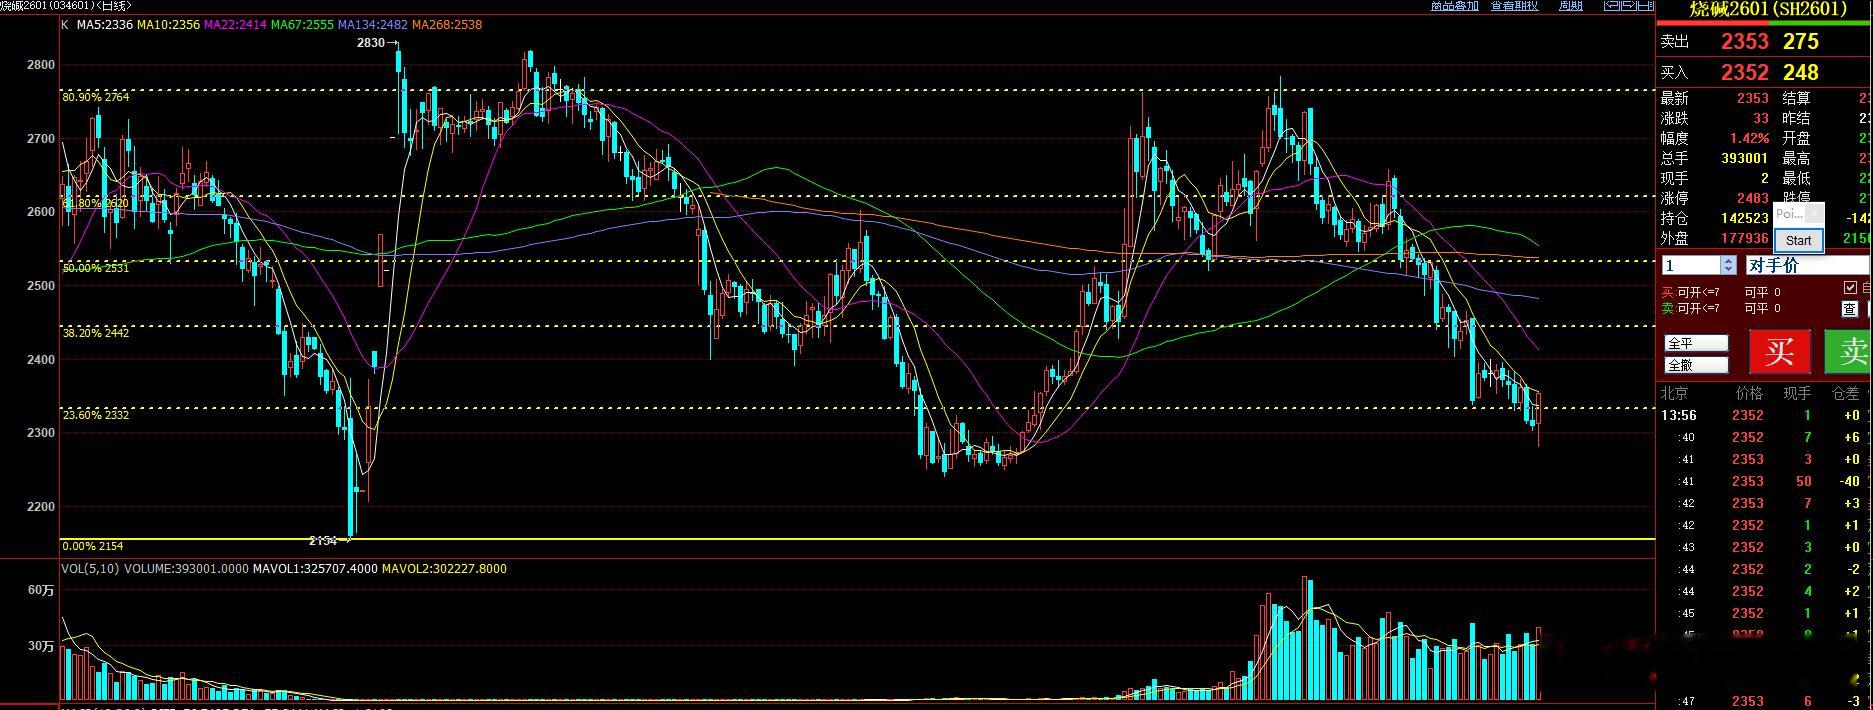The width and height of the screenshot is (1873, 710).
Task: Click the split-window layout icon
Action: tap(1645, 5)
